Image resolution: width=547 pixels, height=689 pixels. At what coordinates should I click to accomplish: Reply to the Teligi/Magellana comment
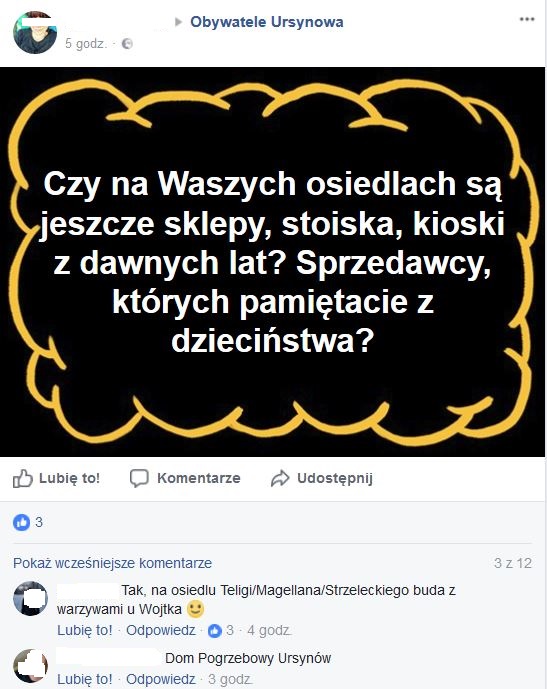[x=161, y=630]
